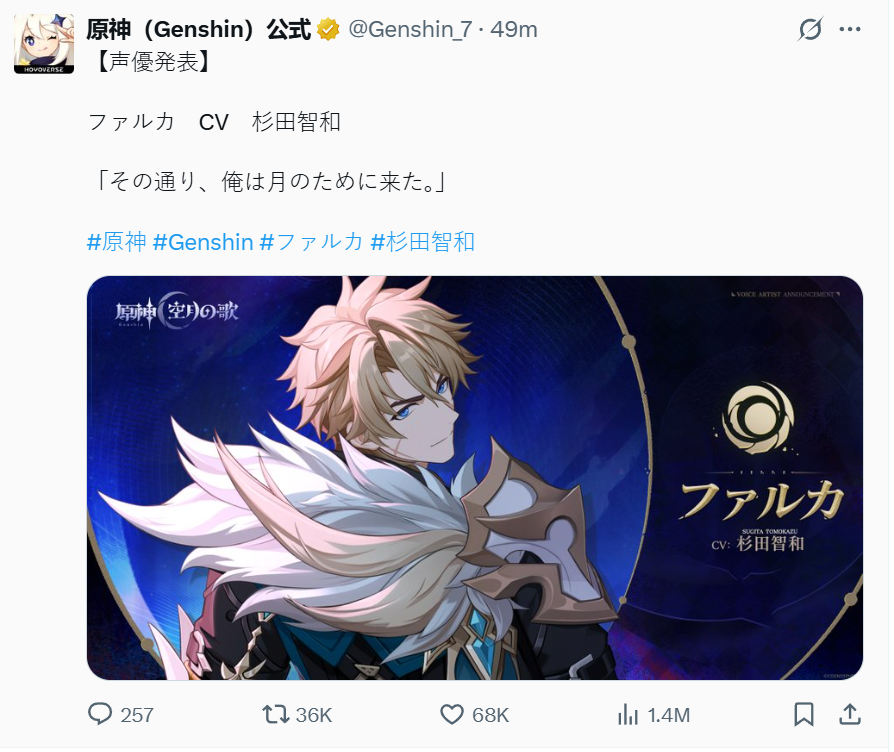Image resolution: width=894 pixels, height=752 pixels.
Task: Bookmark this Genshin post
Action: [x=804, y=714]
